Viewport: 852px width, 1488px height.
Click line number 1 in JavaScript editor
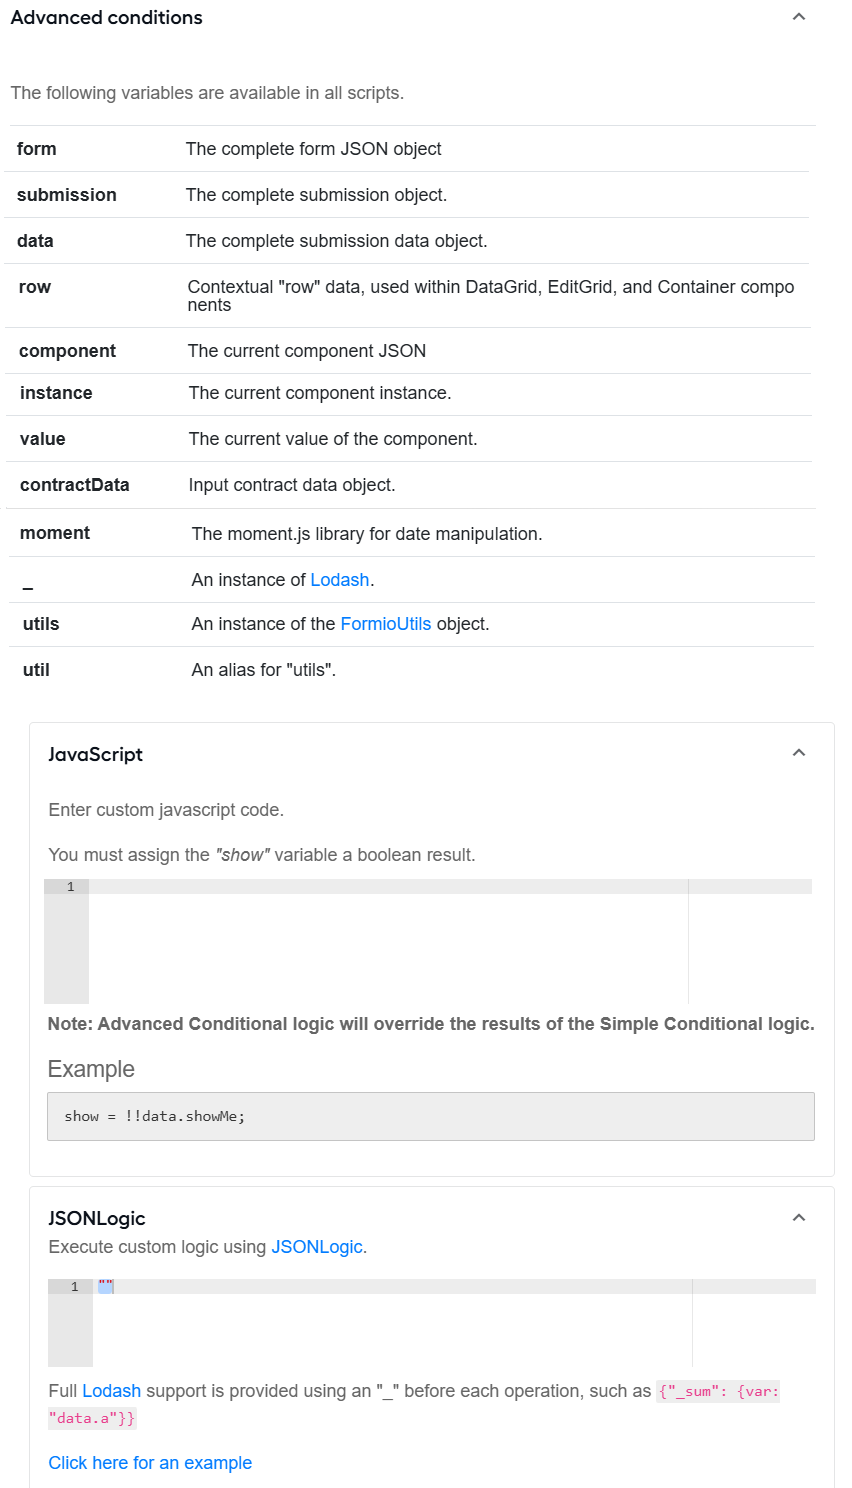click(x=70, y=887)
